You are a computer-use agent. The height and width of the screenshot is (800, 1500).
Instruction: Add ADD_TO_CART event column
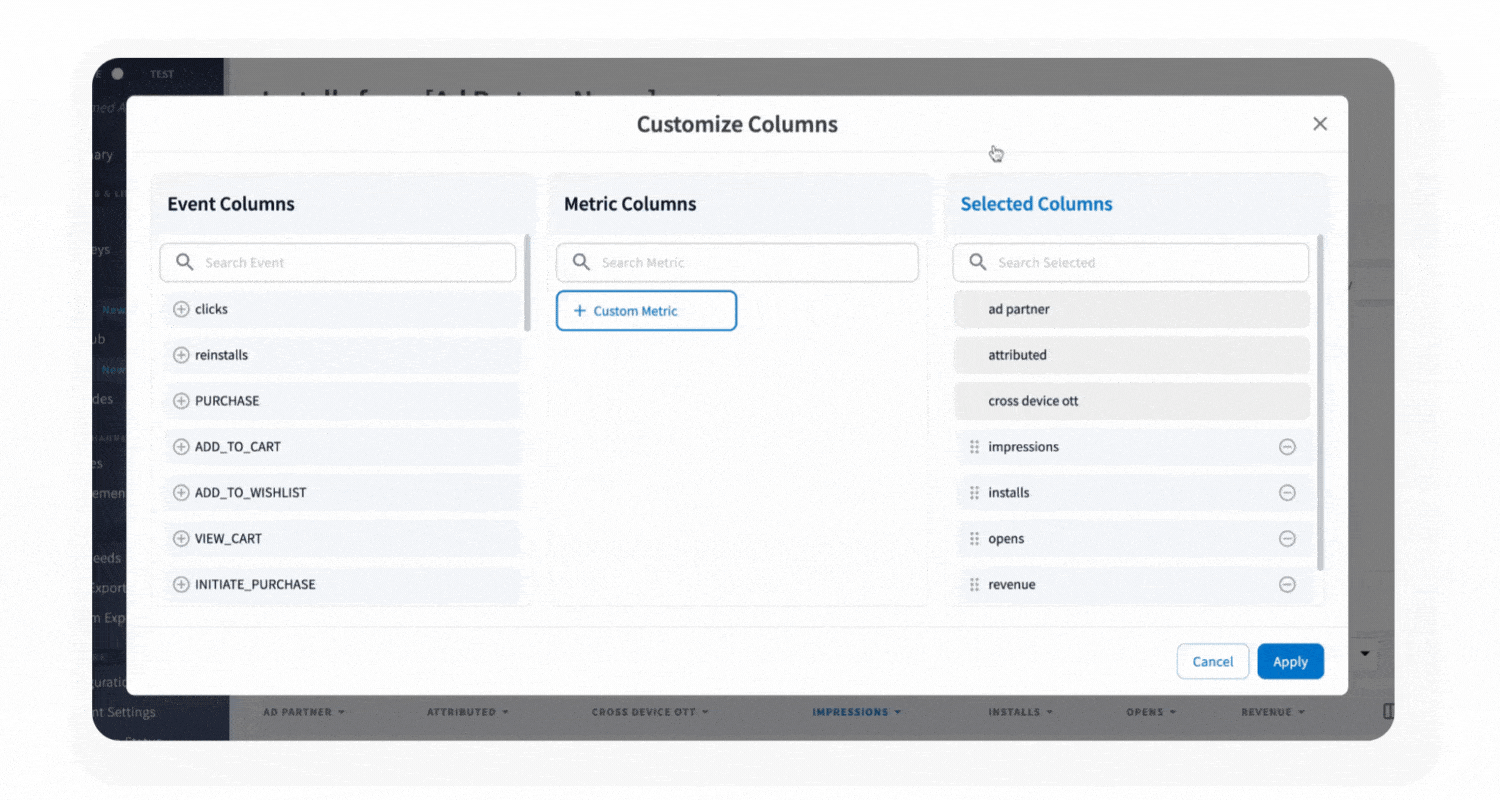[x=181, y=447]
